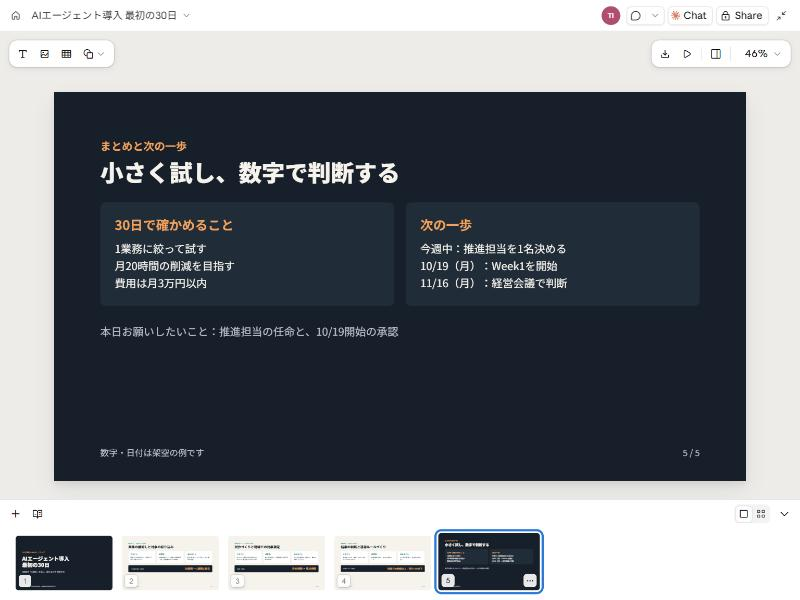Click the Share button

click(742, 15)
